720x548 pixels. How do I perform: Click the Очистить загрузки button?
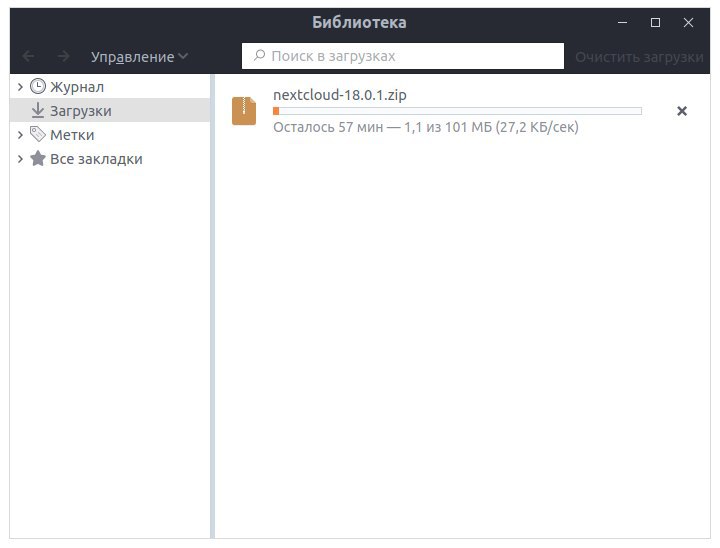(x=639, y=56)
